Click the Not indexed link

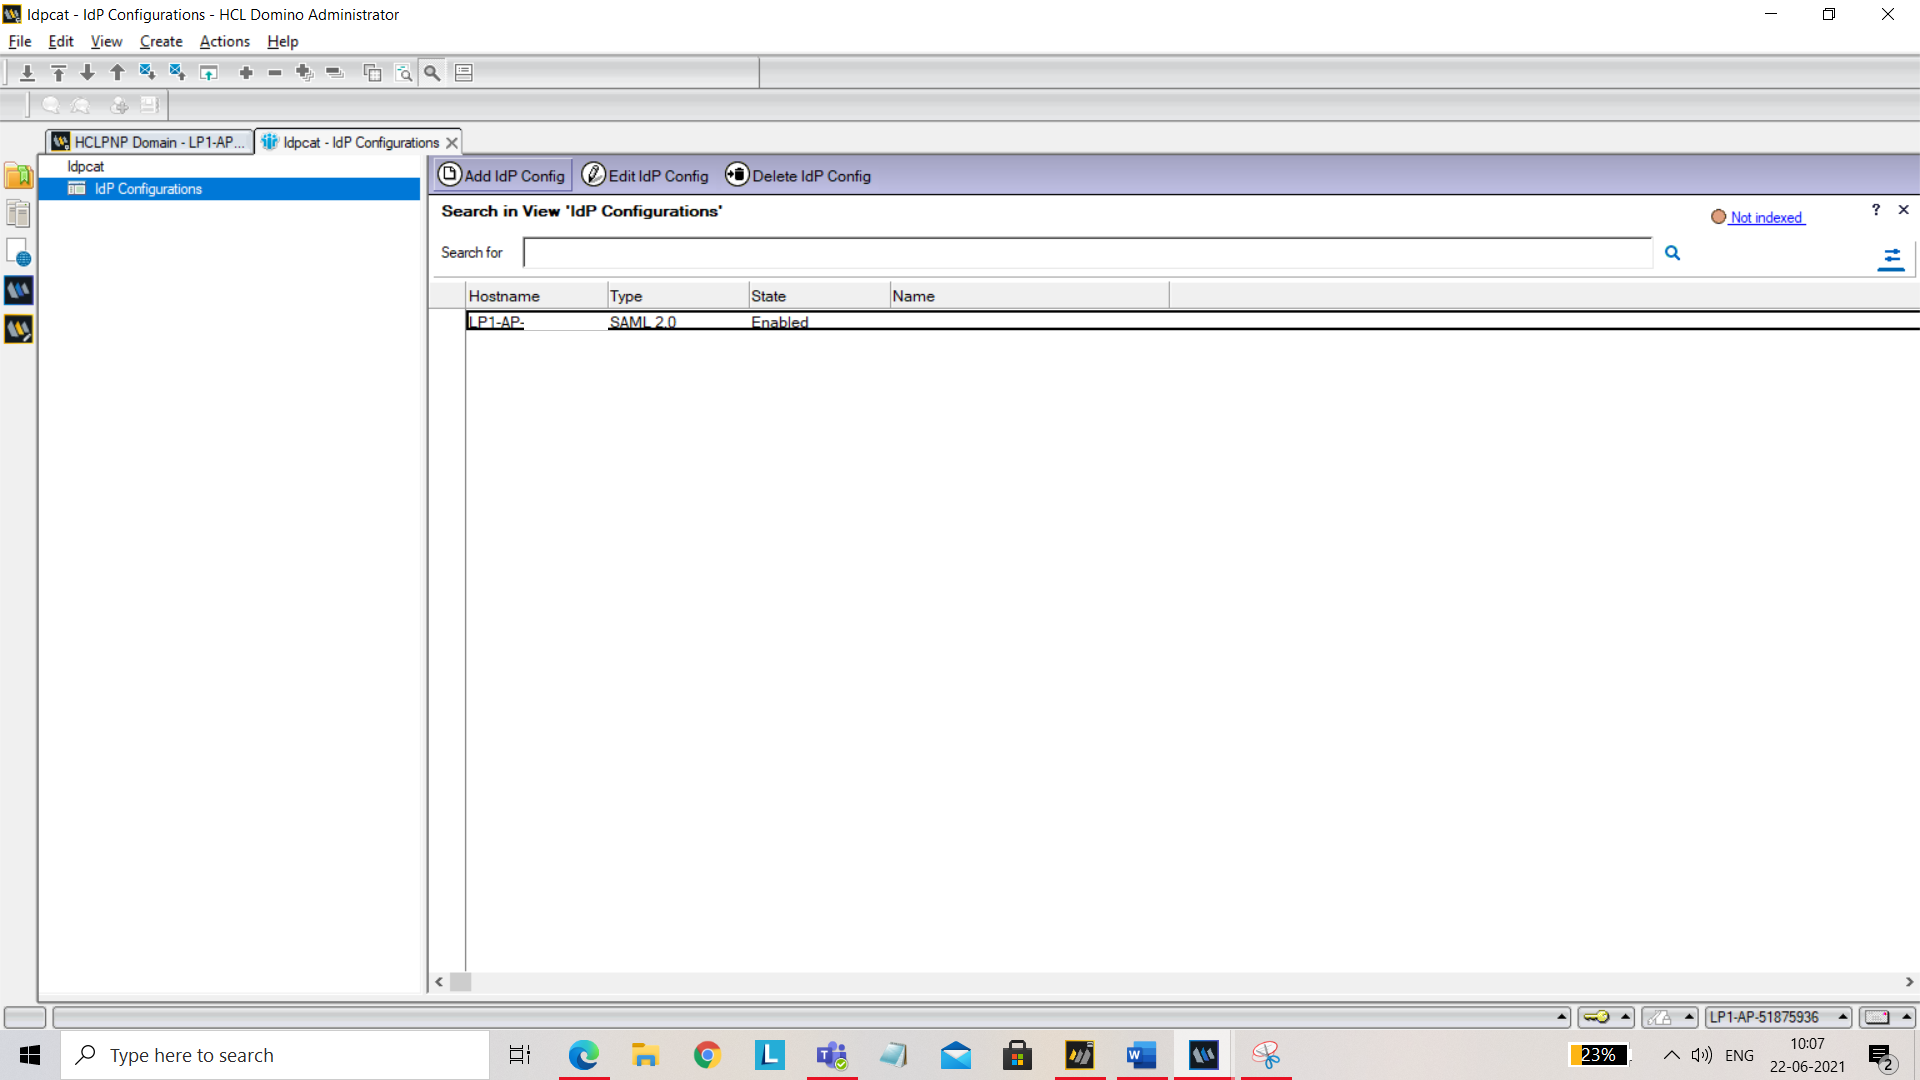tap(1766, 217)
